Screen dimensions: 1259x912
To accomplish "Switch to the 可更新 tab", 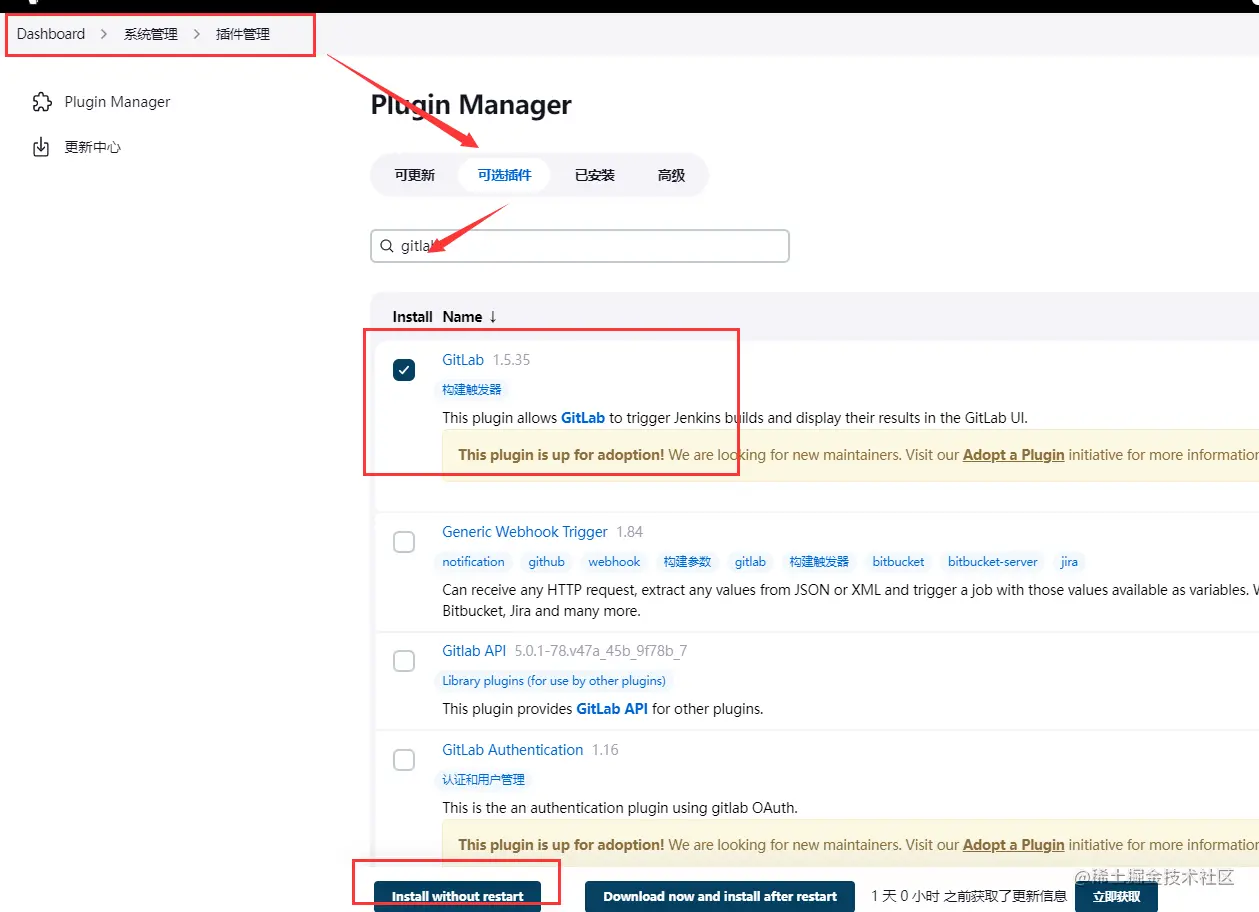I will (414, 175).
